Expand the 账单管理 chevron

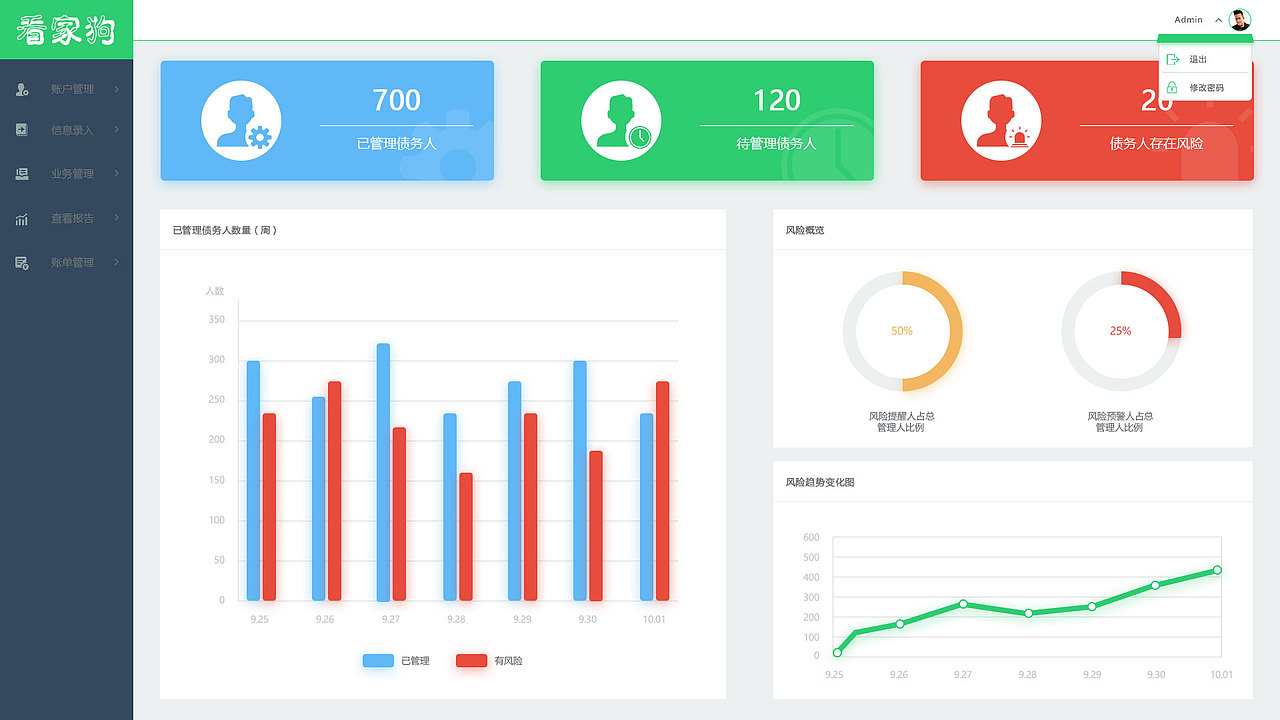(116, 262)
